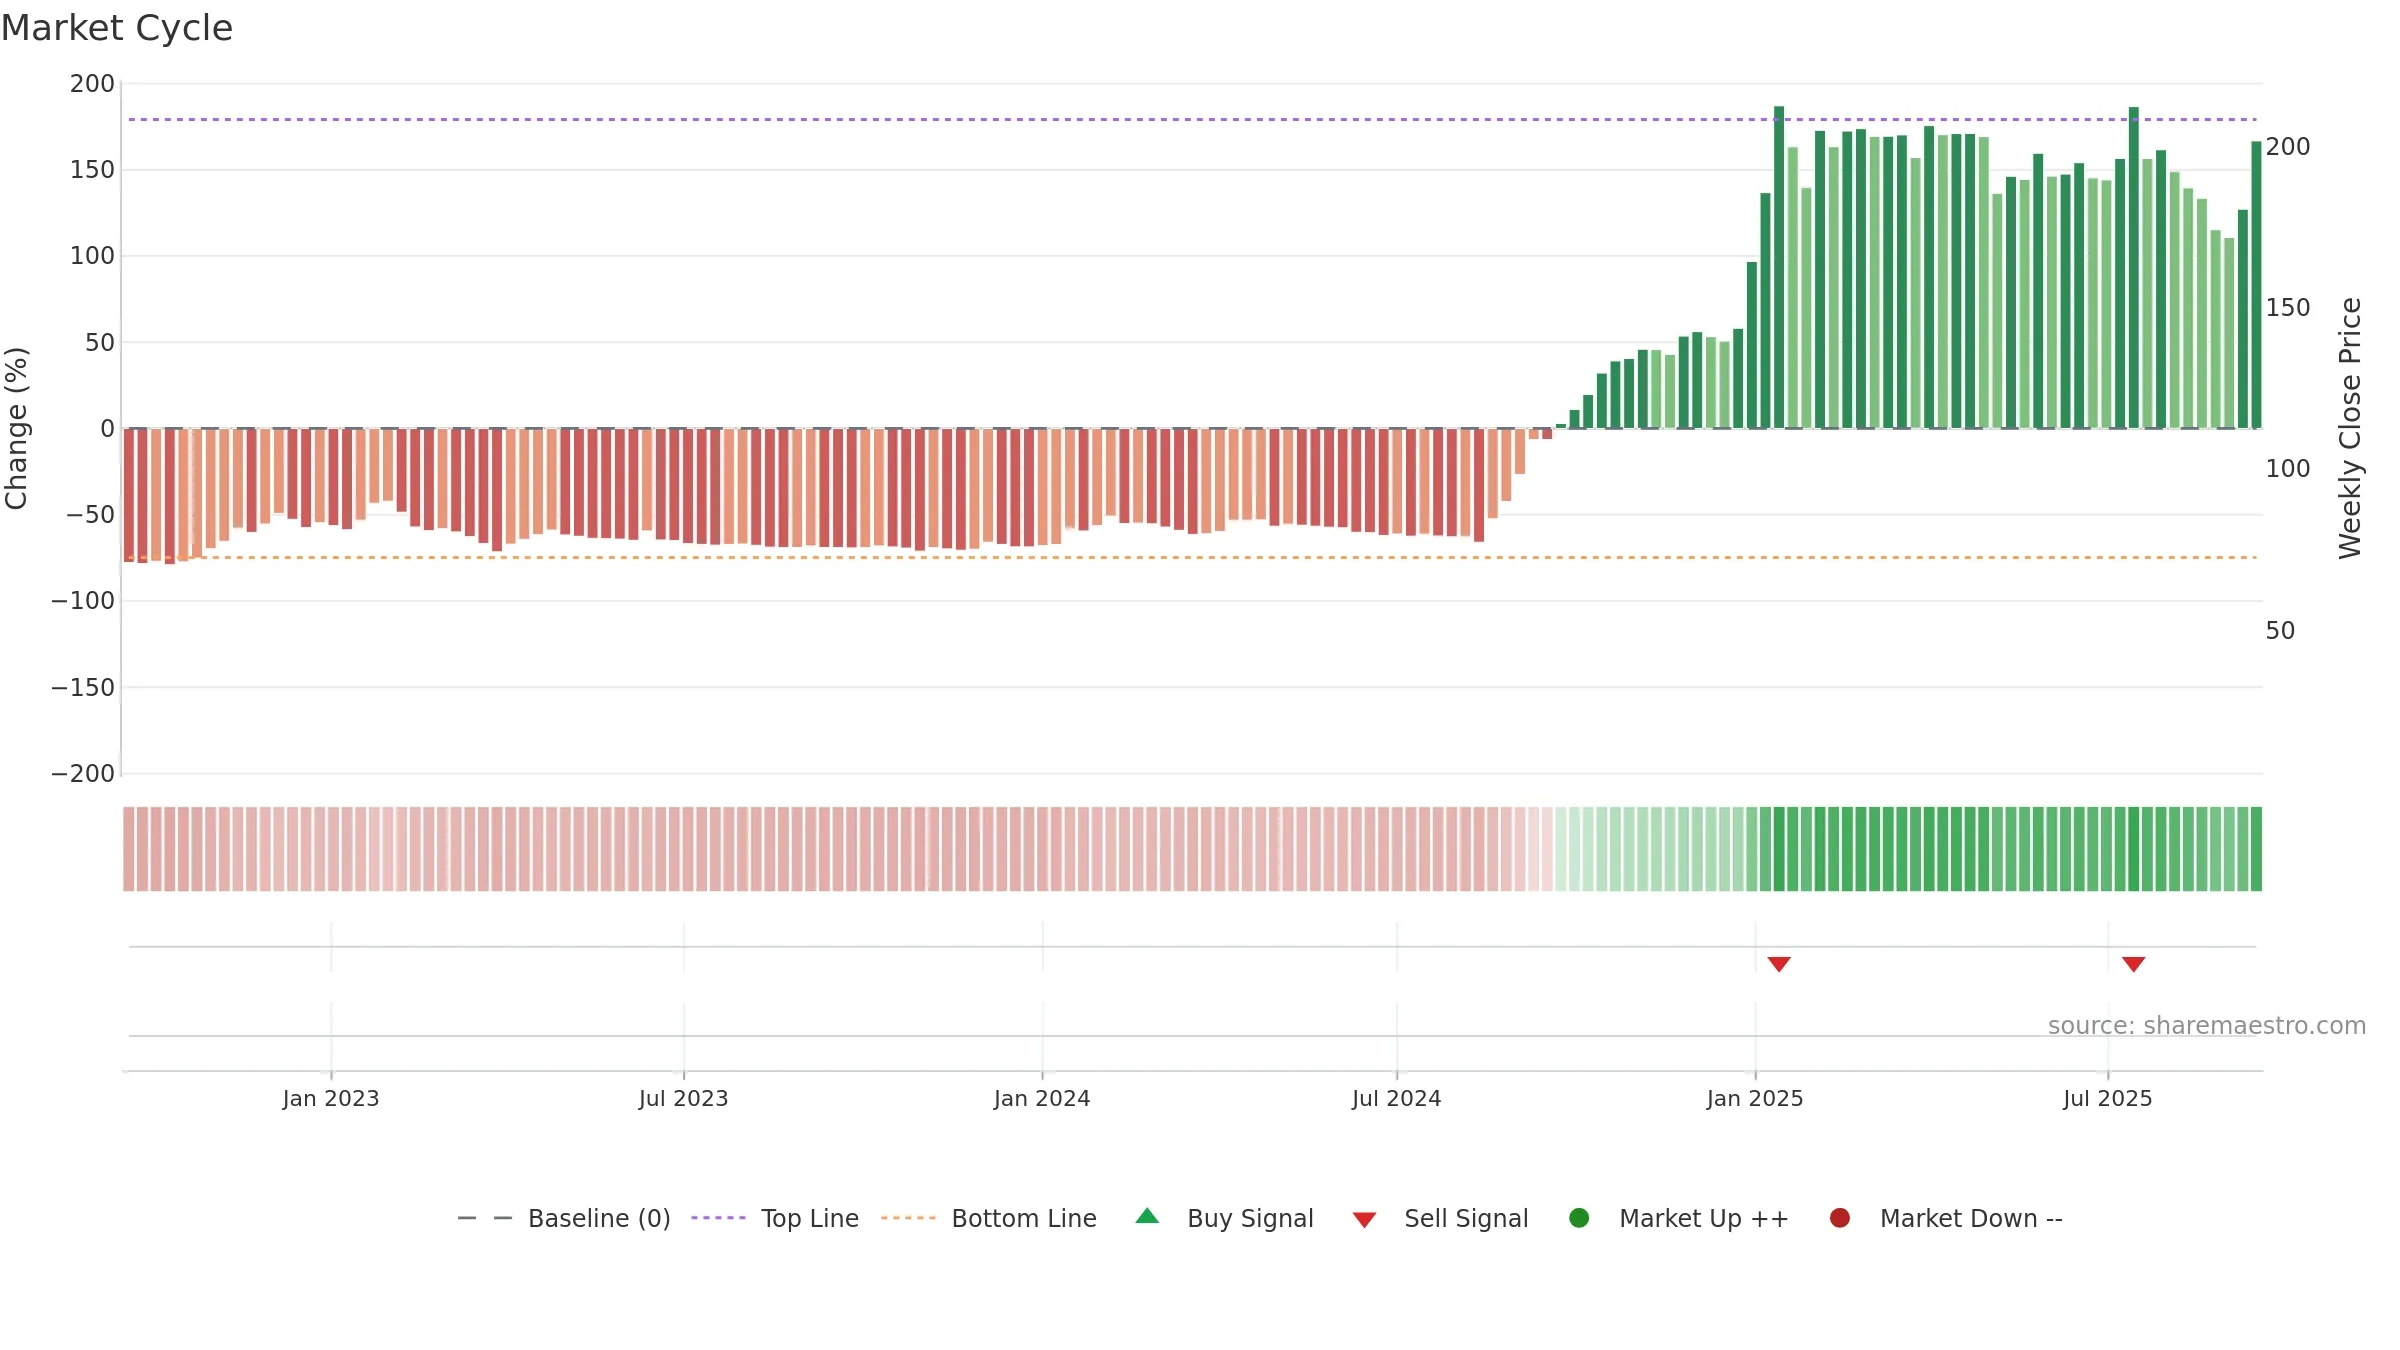Toggle the Market Up ++ legend entry
This screenshot has width=2400, height=1350.
pyautogui.click(x=1679, y=1218)
